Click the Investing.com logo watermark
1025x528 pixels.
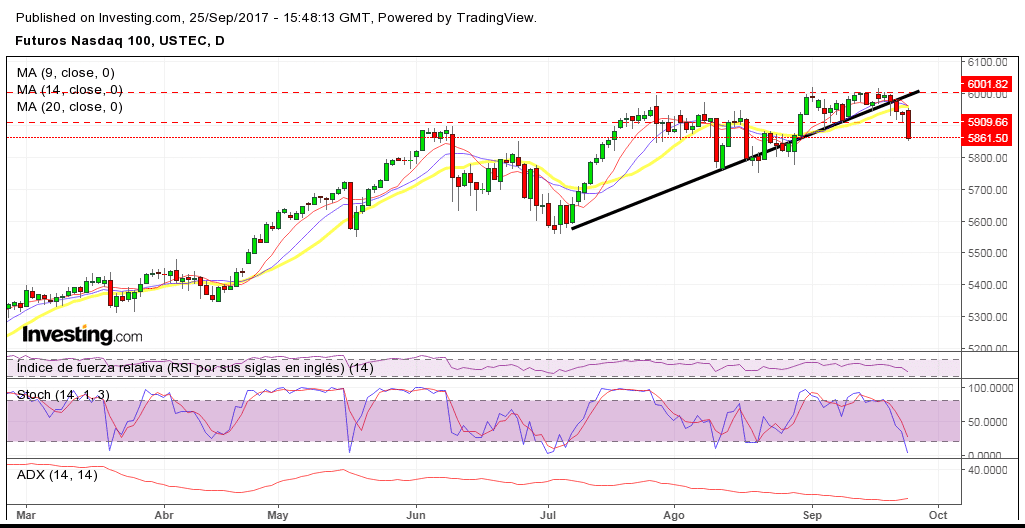[82, 336]
